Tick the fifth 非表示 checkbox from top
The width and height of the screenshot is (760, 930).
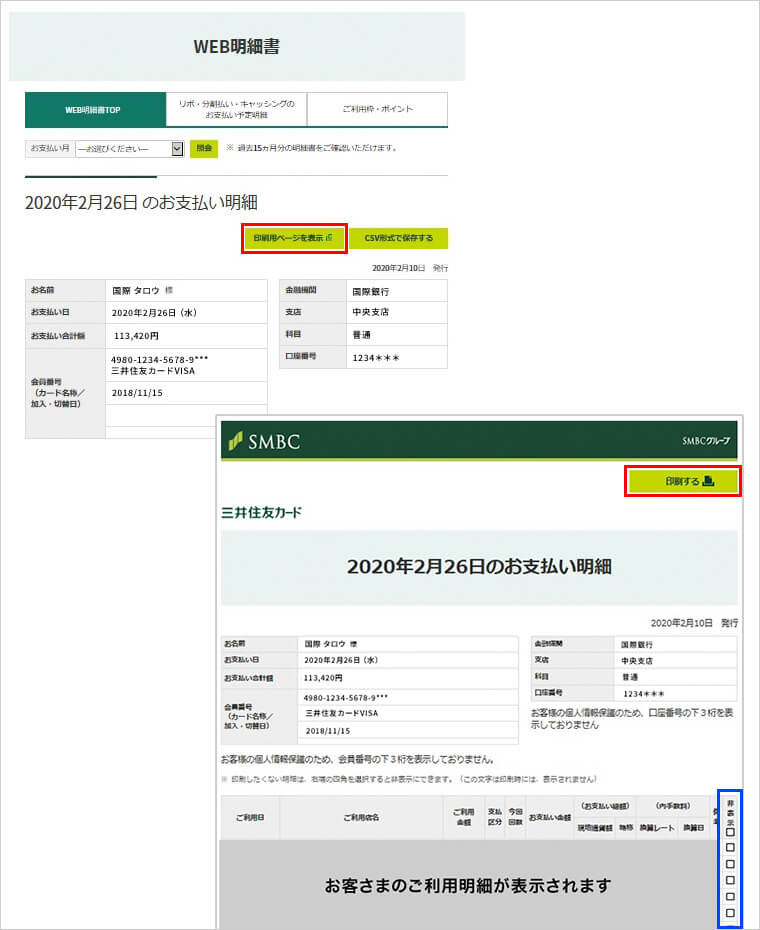[730, 897]
